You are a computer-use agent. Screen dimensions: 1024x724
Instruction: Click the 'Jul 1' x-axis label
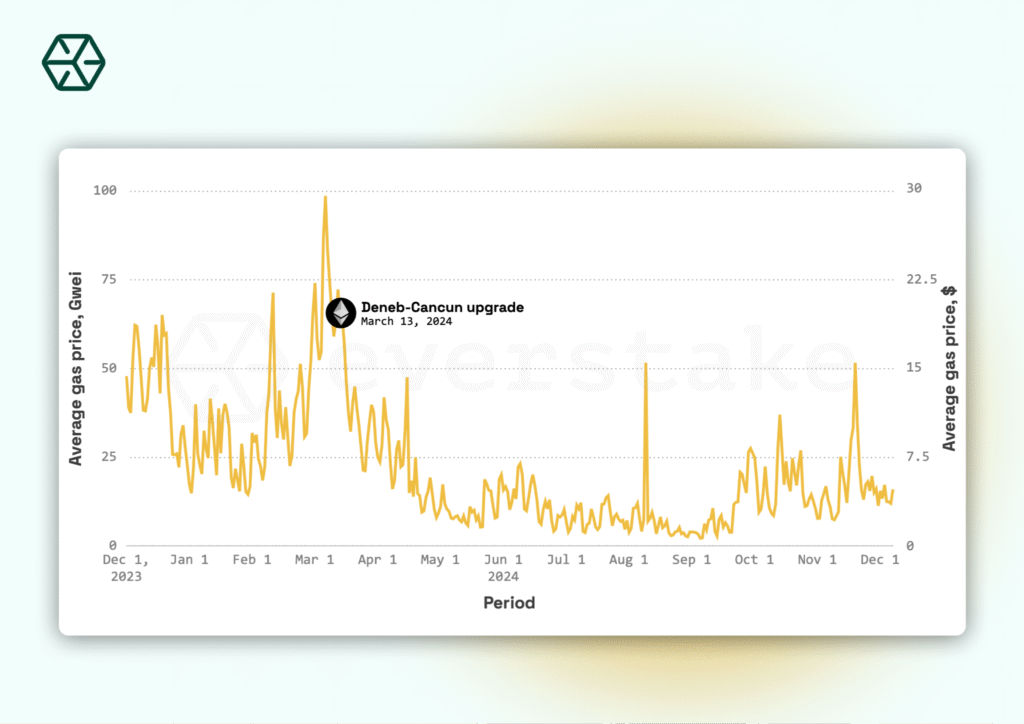[x=566, y=559]
